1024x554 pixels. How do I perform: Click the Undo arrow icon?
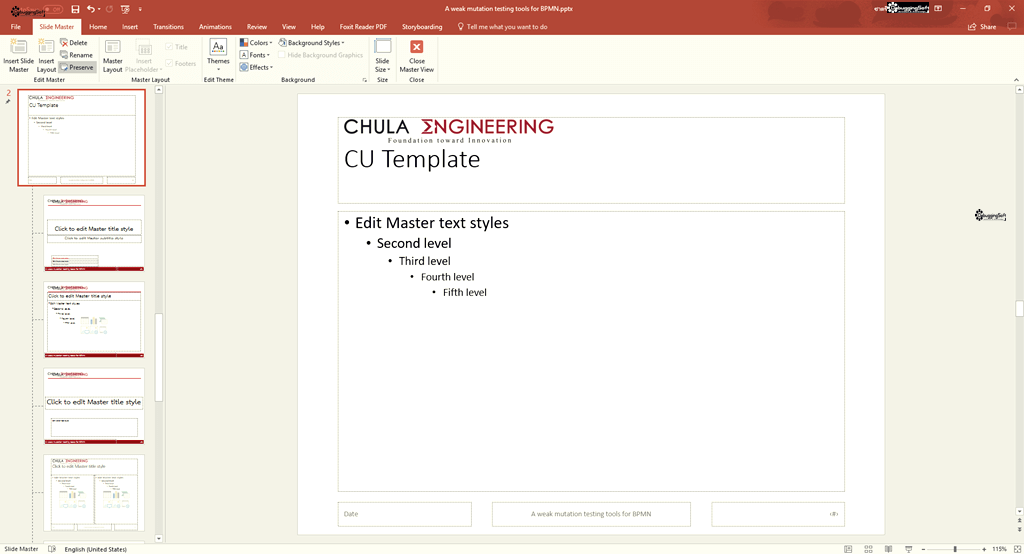tap(91, 9)
